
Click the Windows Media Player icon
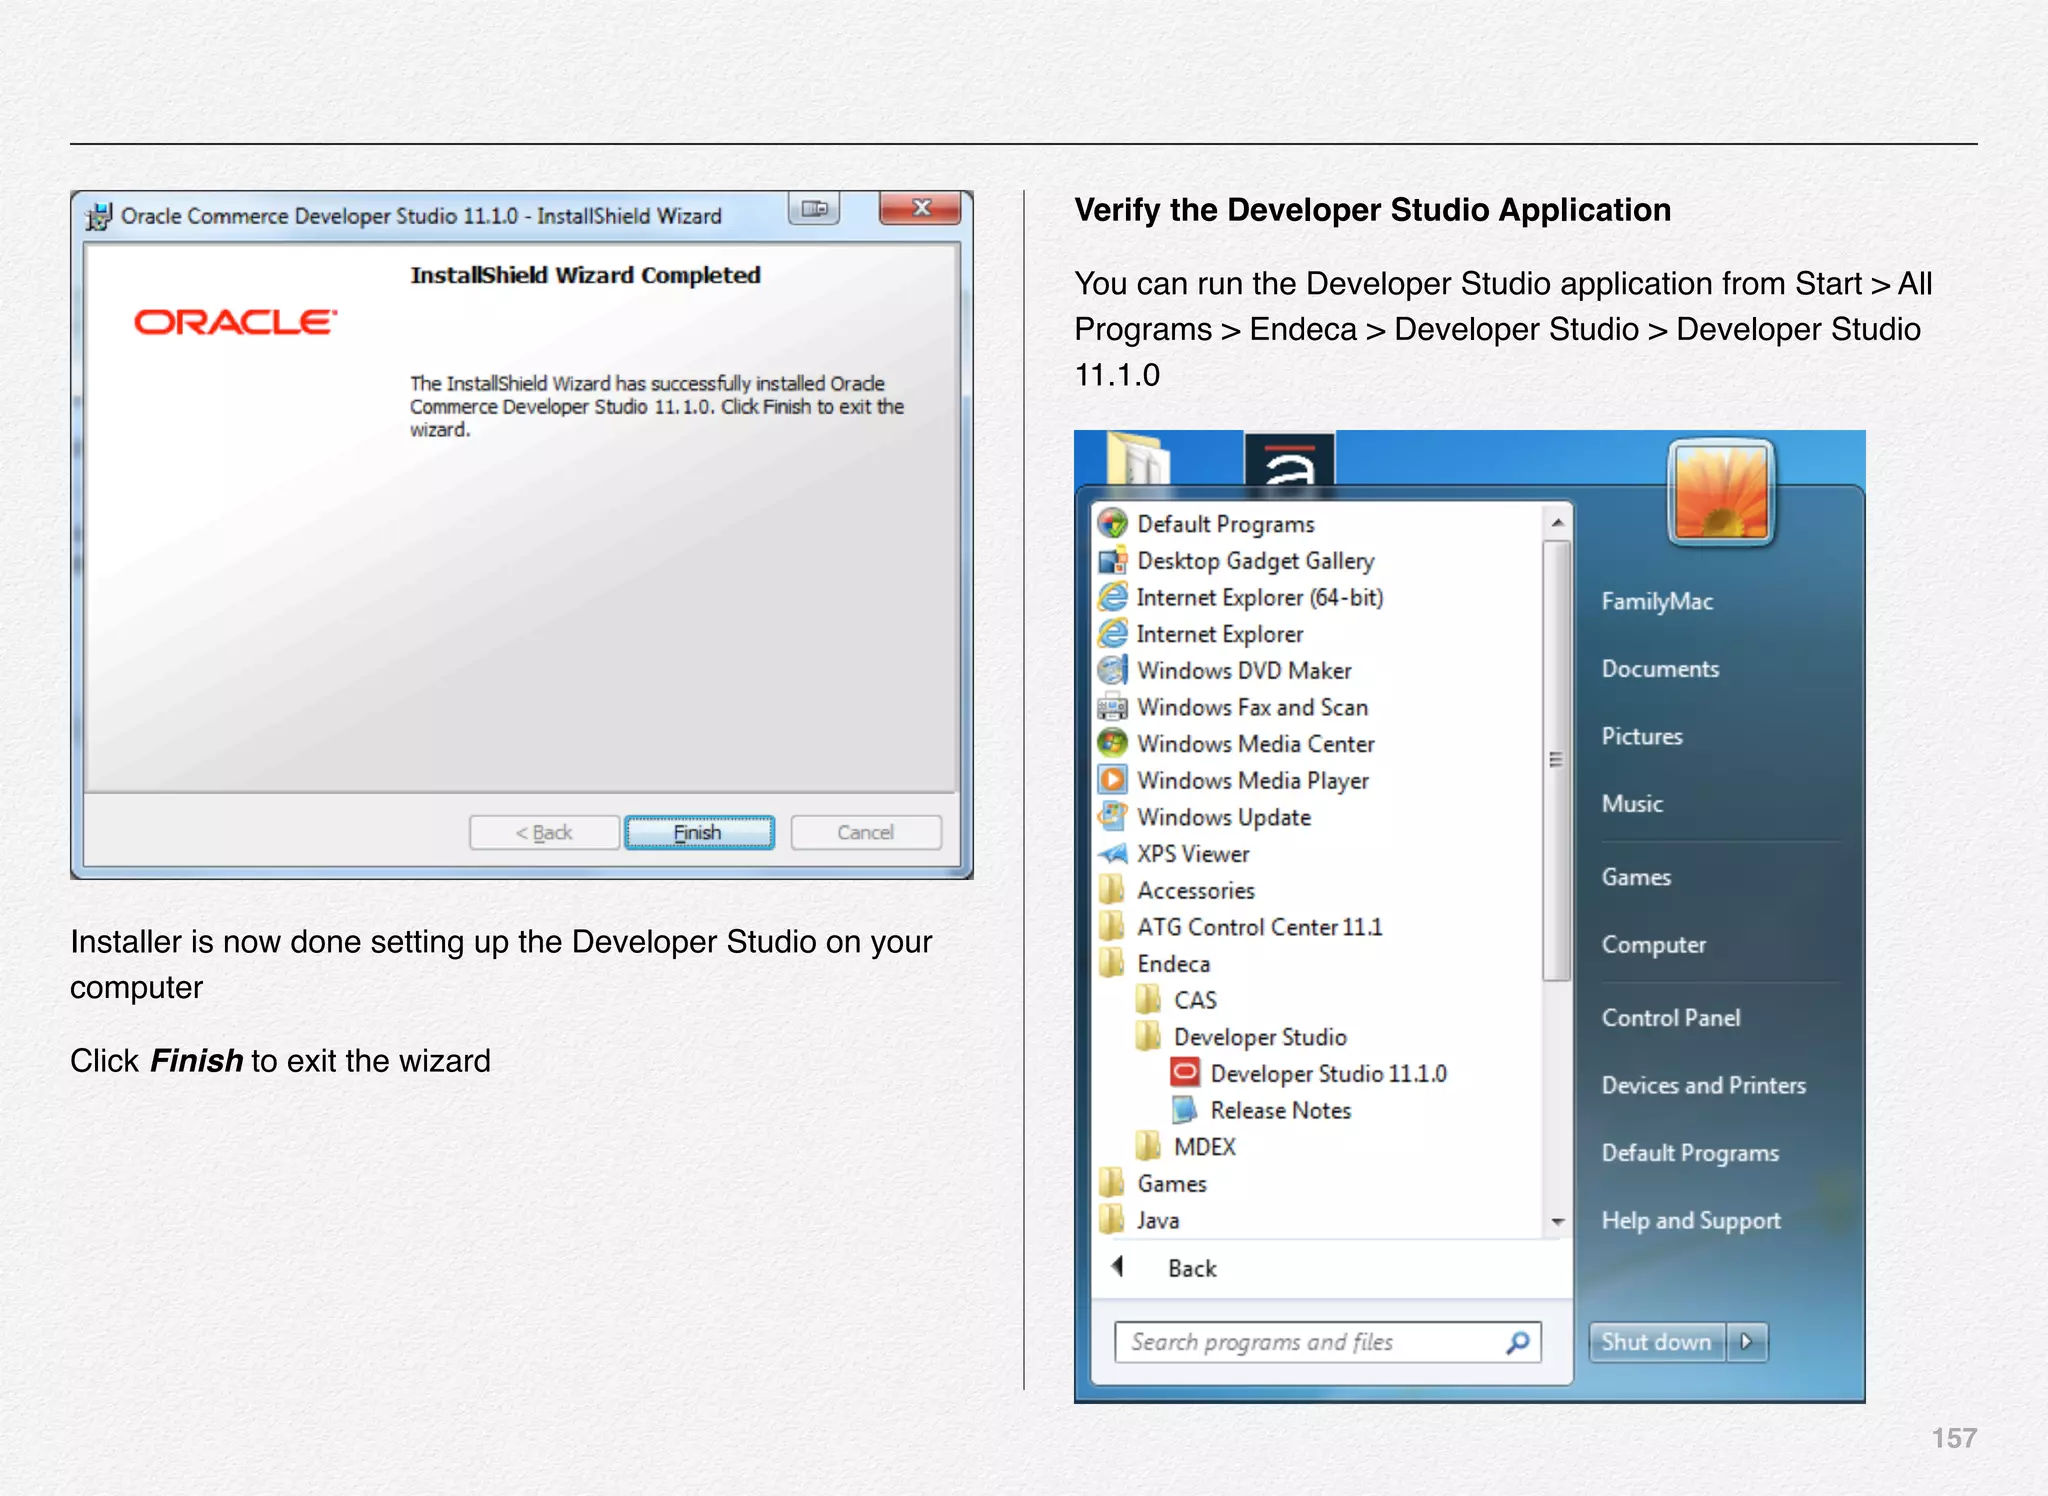[x=1112, y=780]
